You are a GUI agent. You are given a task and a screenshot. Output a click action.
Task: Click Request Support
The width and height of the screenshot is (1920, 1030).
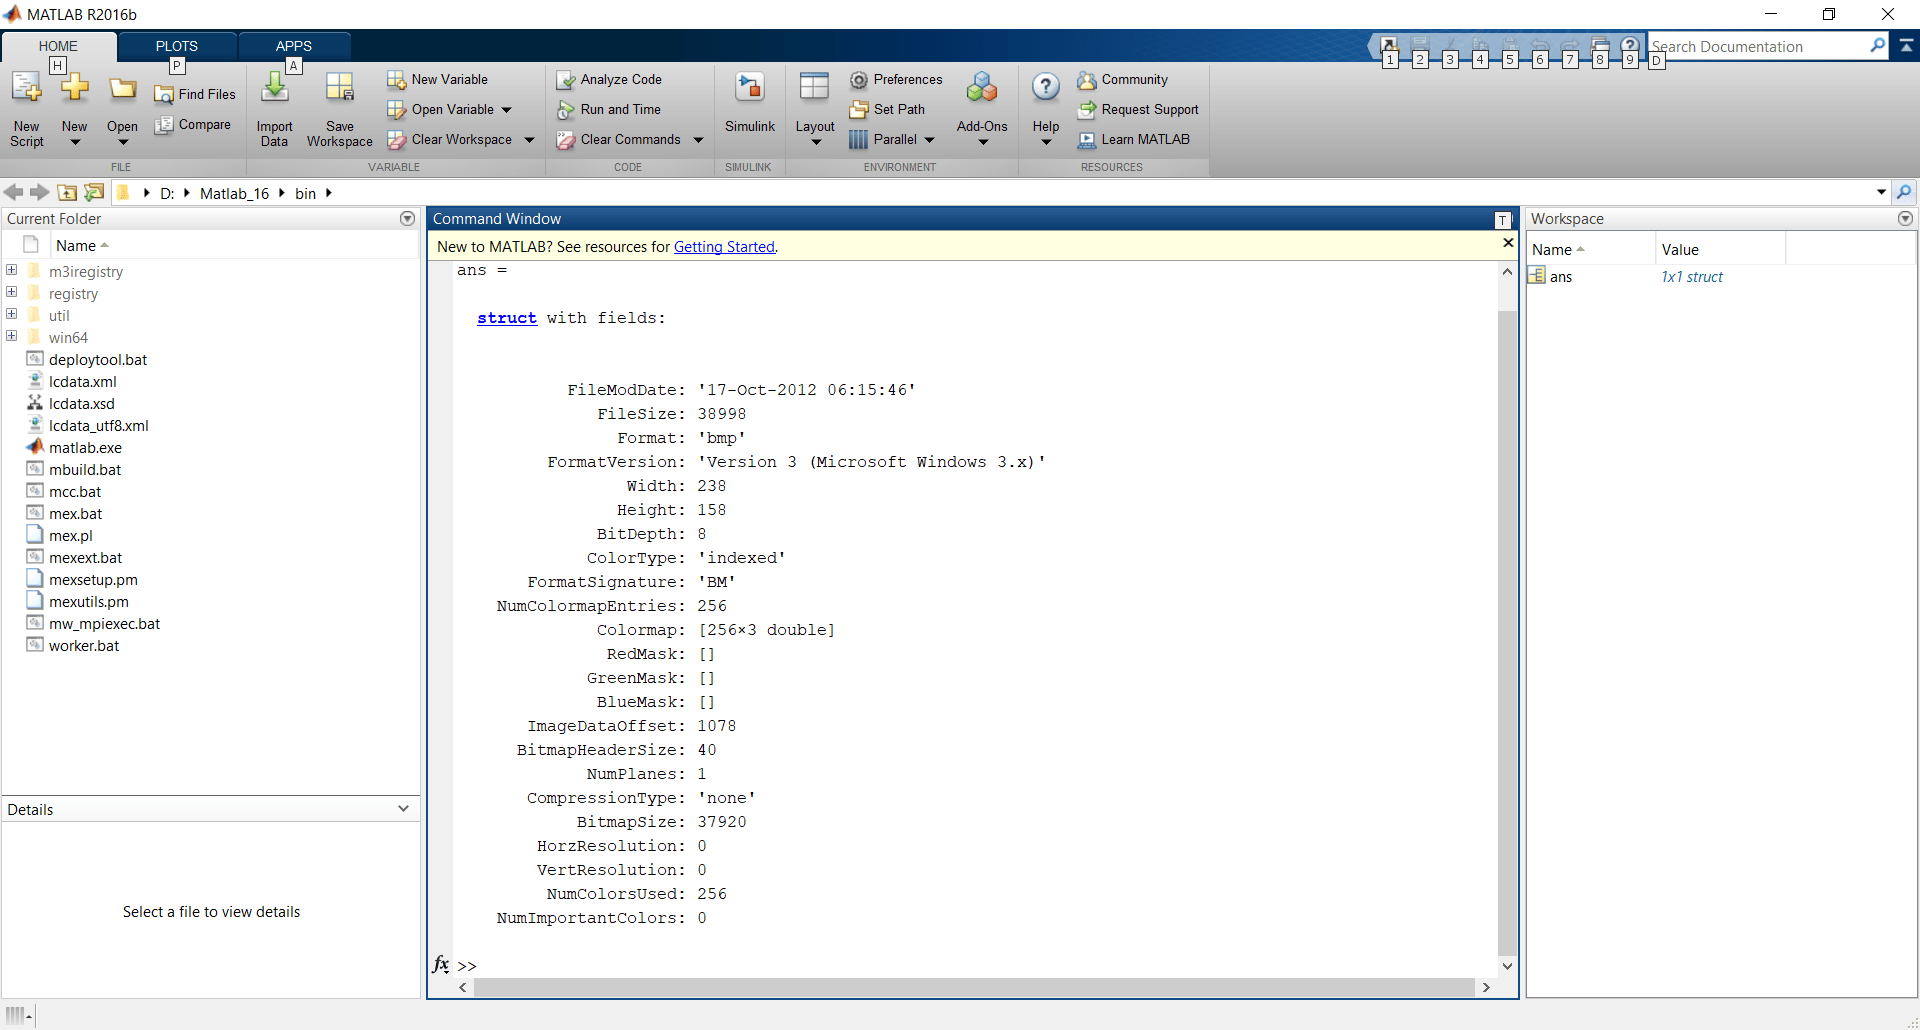(1138, 109)
